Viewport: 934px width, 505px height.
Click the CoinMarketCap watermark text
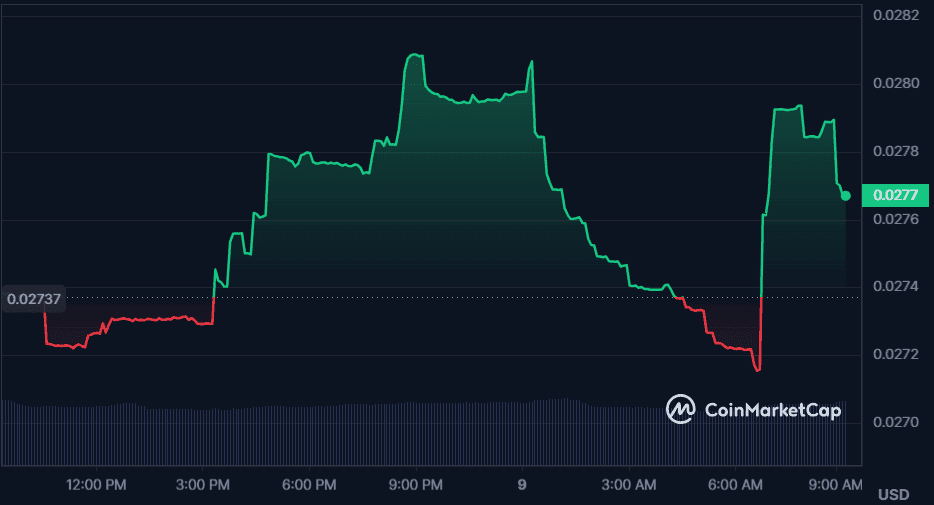[x=772, y=410]
